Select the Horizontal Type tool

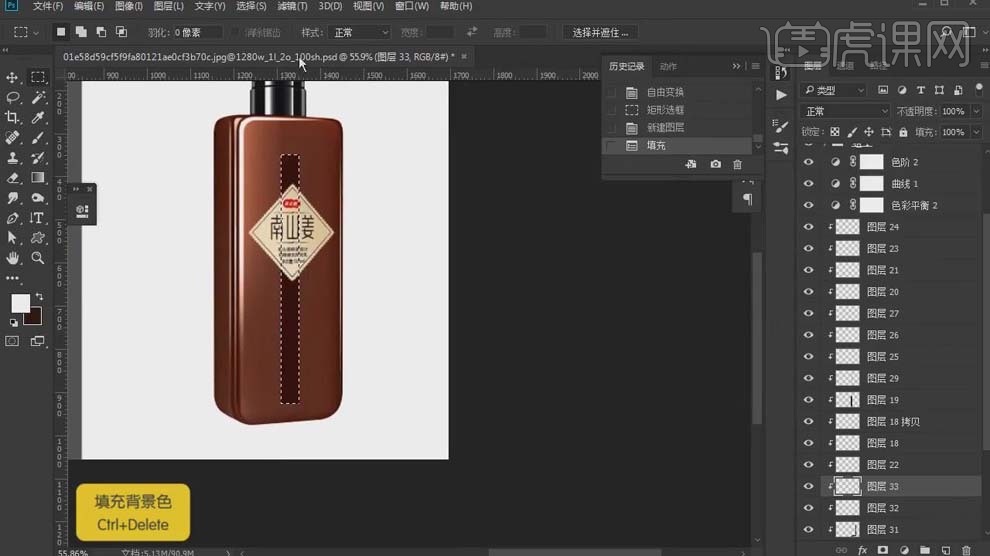38,218
